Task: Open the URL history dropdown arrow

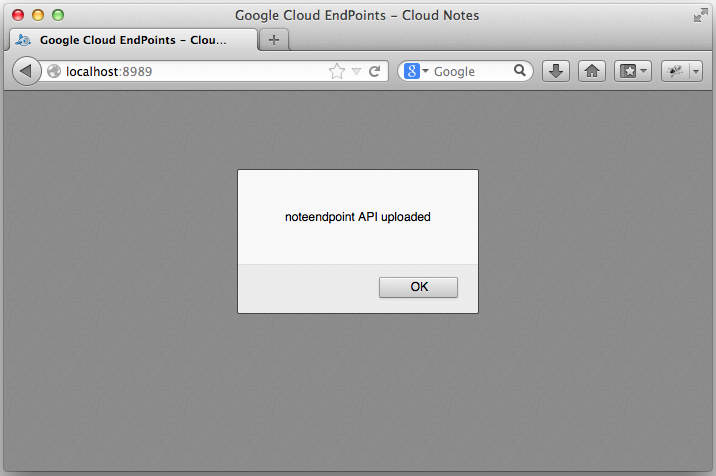Action: [357, 71]
